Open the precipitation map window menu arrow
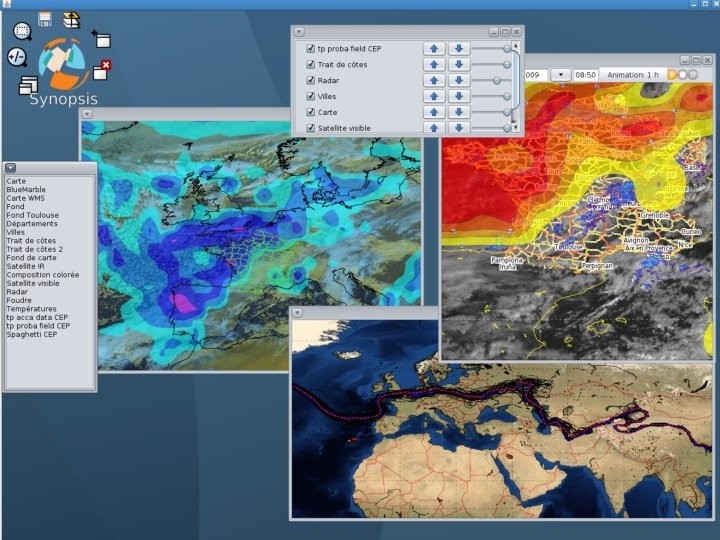720x540 pixels. pos(87,114)
